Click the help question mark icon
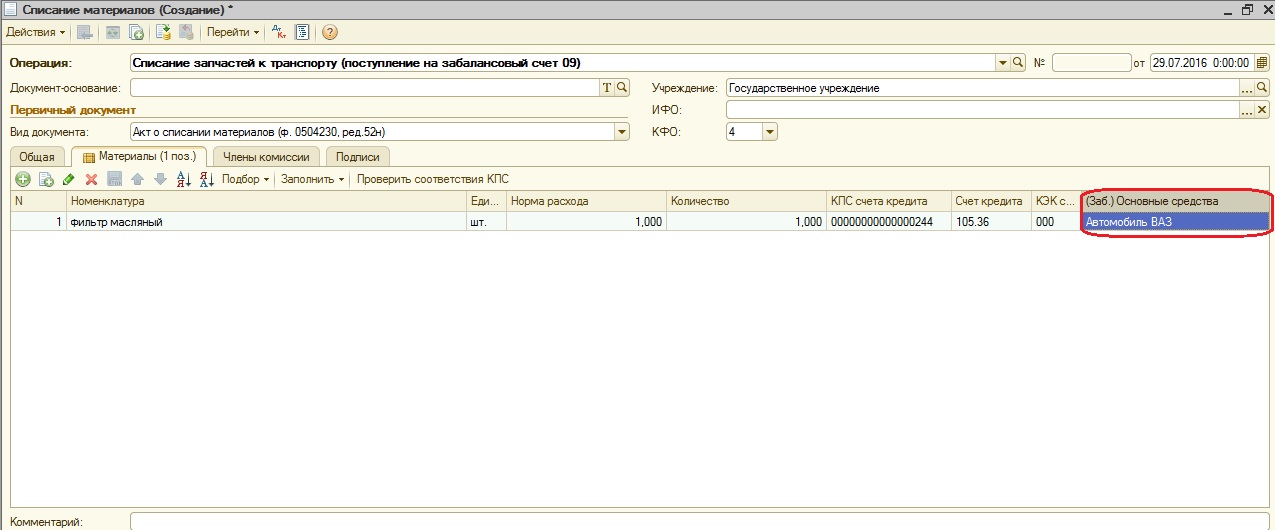 coord(329,32)
